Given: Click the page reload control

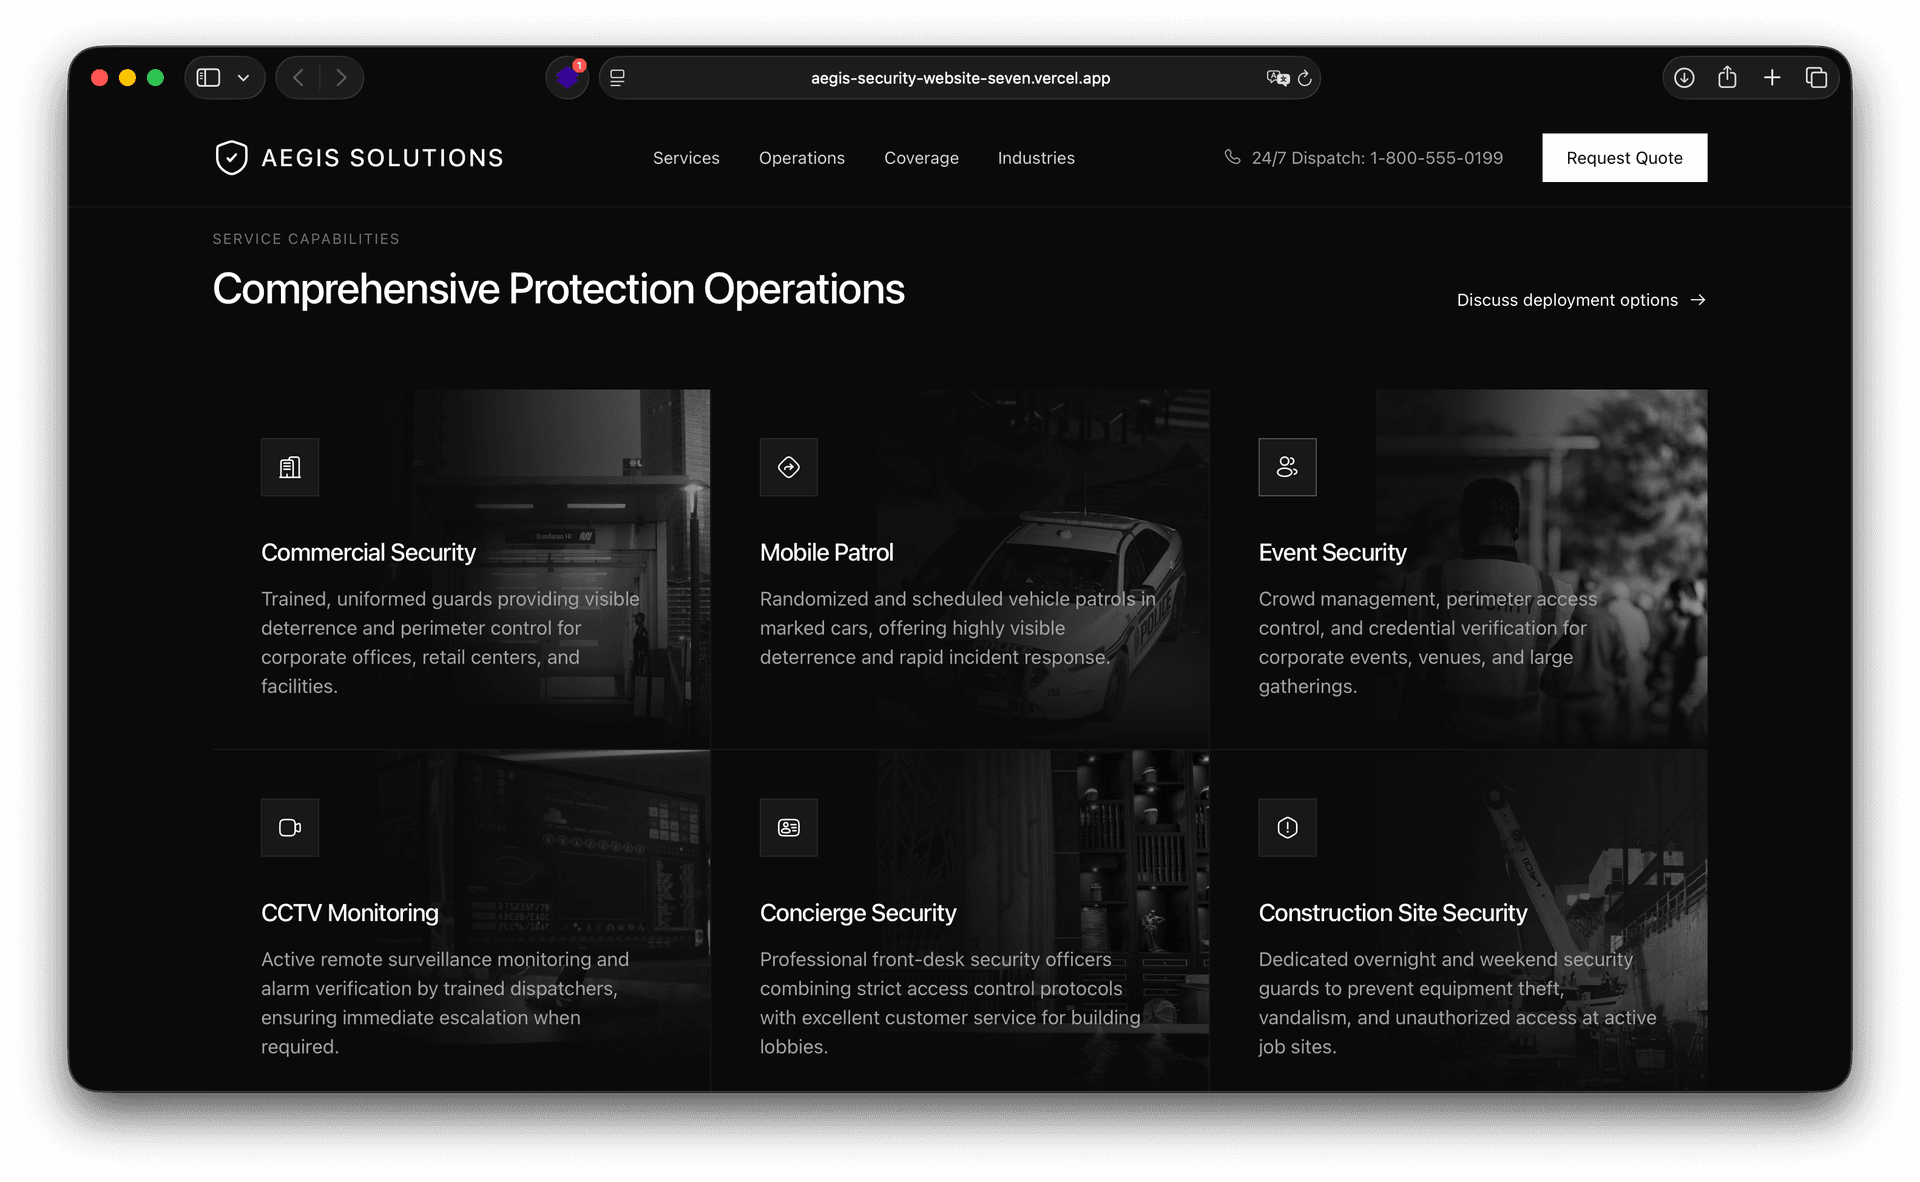Looking at the screenshot, I should 1304,78.
